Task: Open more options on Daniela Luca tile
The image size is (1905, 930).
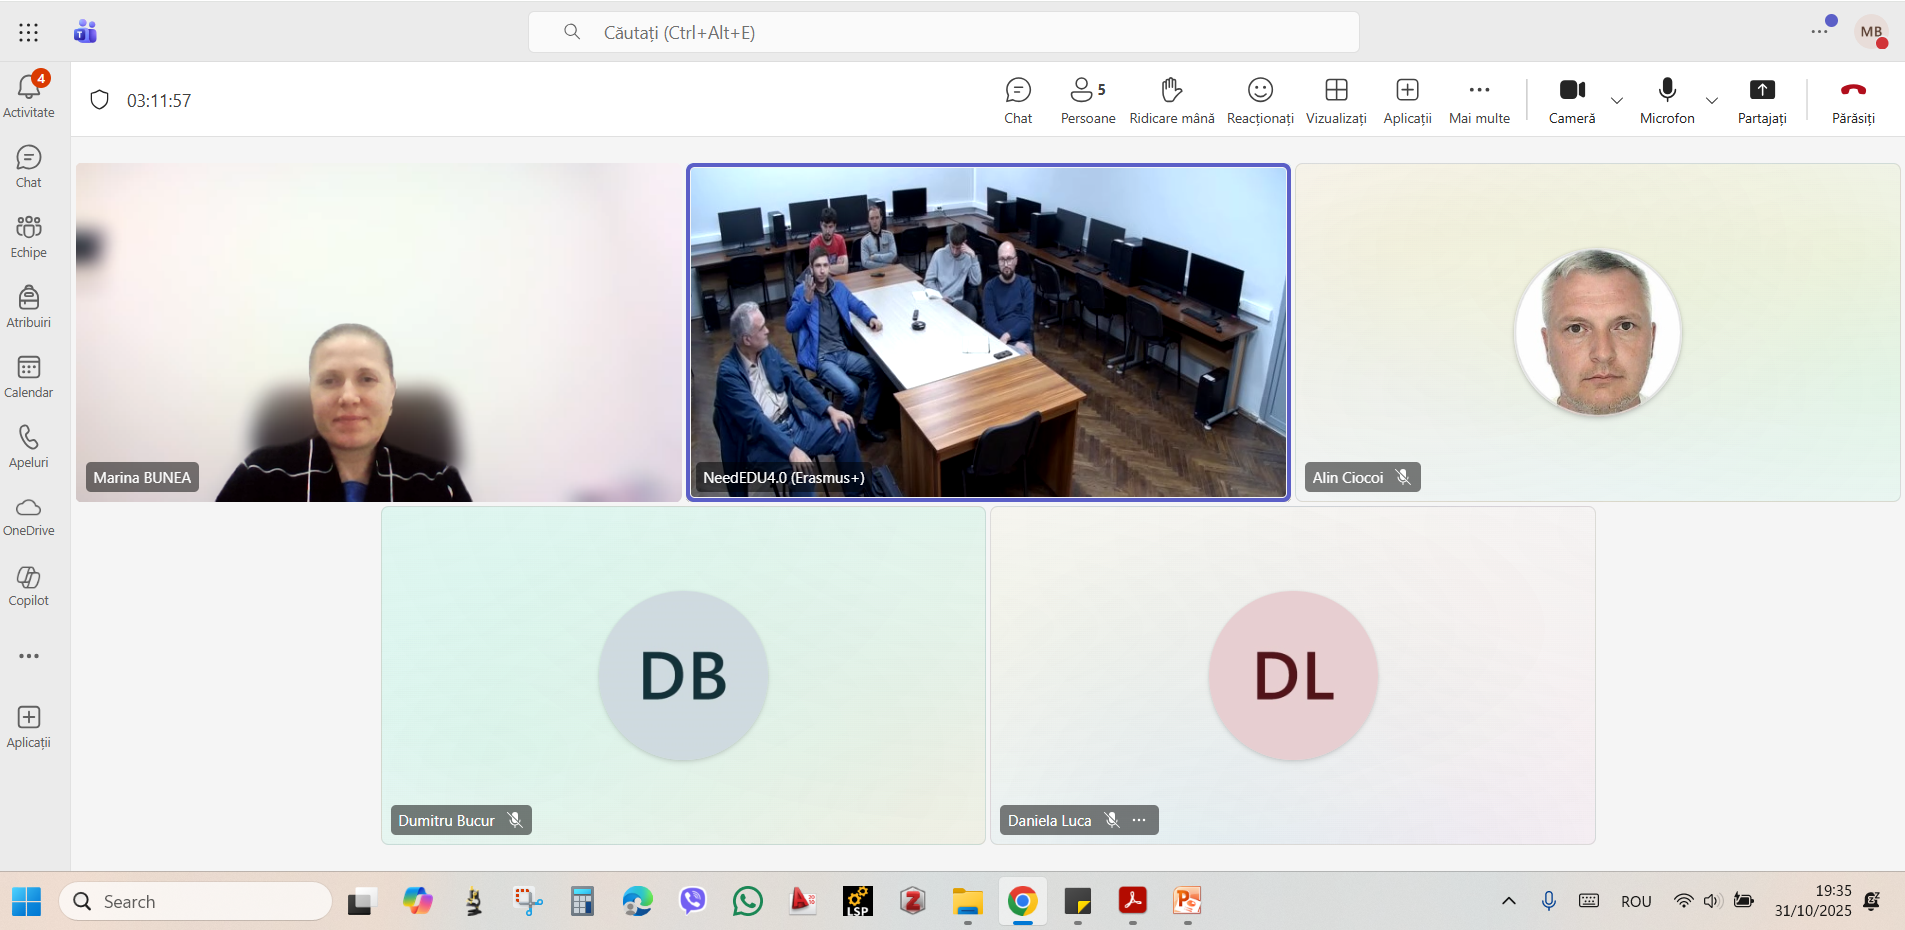Action: pos(1139,820)
